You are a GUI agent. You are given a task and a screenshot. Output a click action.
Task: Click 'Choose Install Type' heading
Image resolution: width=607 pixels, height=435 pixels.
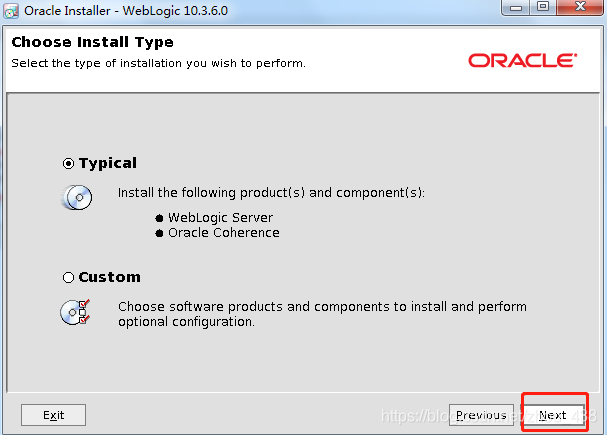[93, 42]
